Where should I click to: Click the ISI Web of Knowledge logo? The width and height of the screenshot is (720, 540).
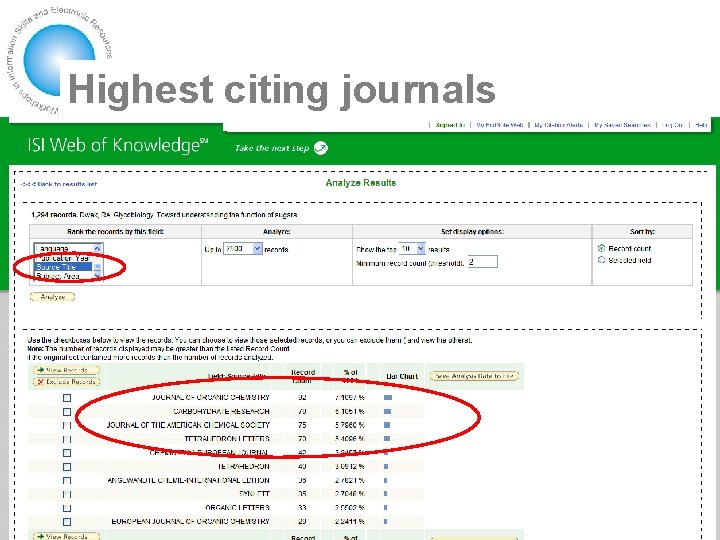tap(118, 145)
